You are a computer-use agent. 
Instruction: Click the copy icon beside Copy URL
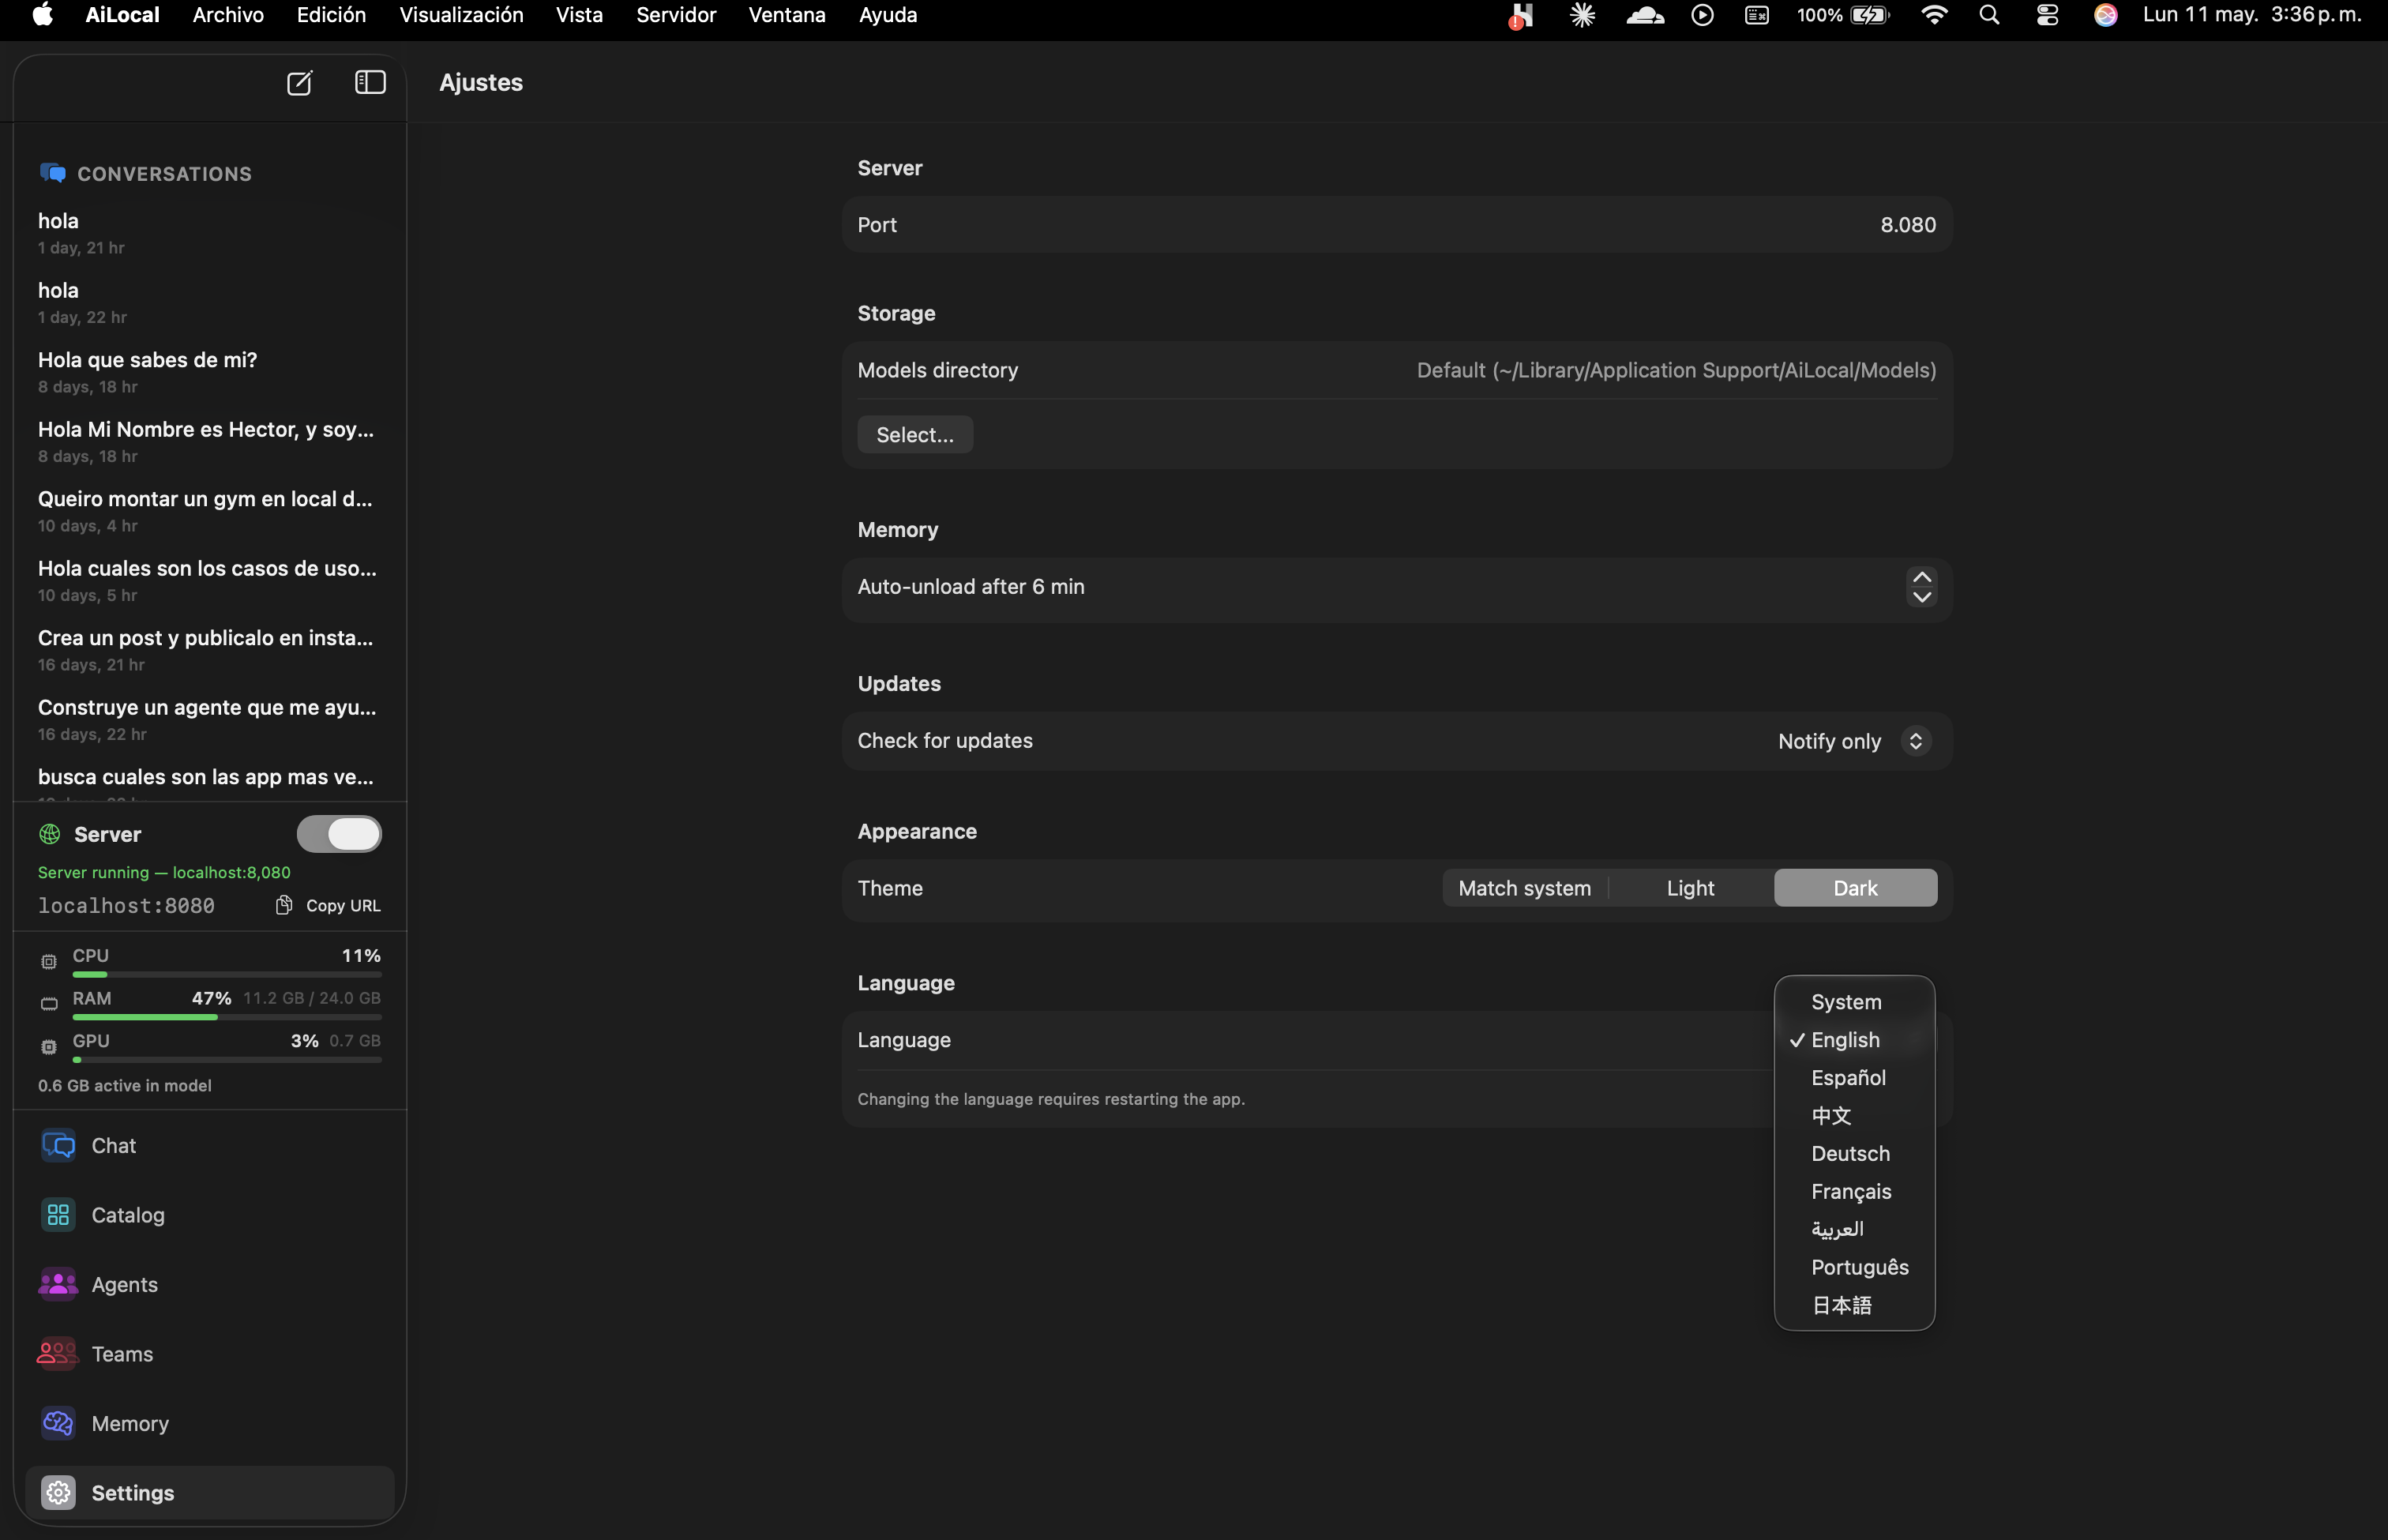(x=284, y=905)
